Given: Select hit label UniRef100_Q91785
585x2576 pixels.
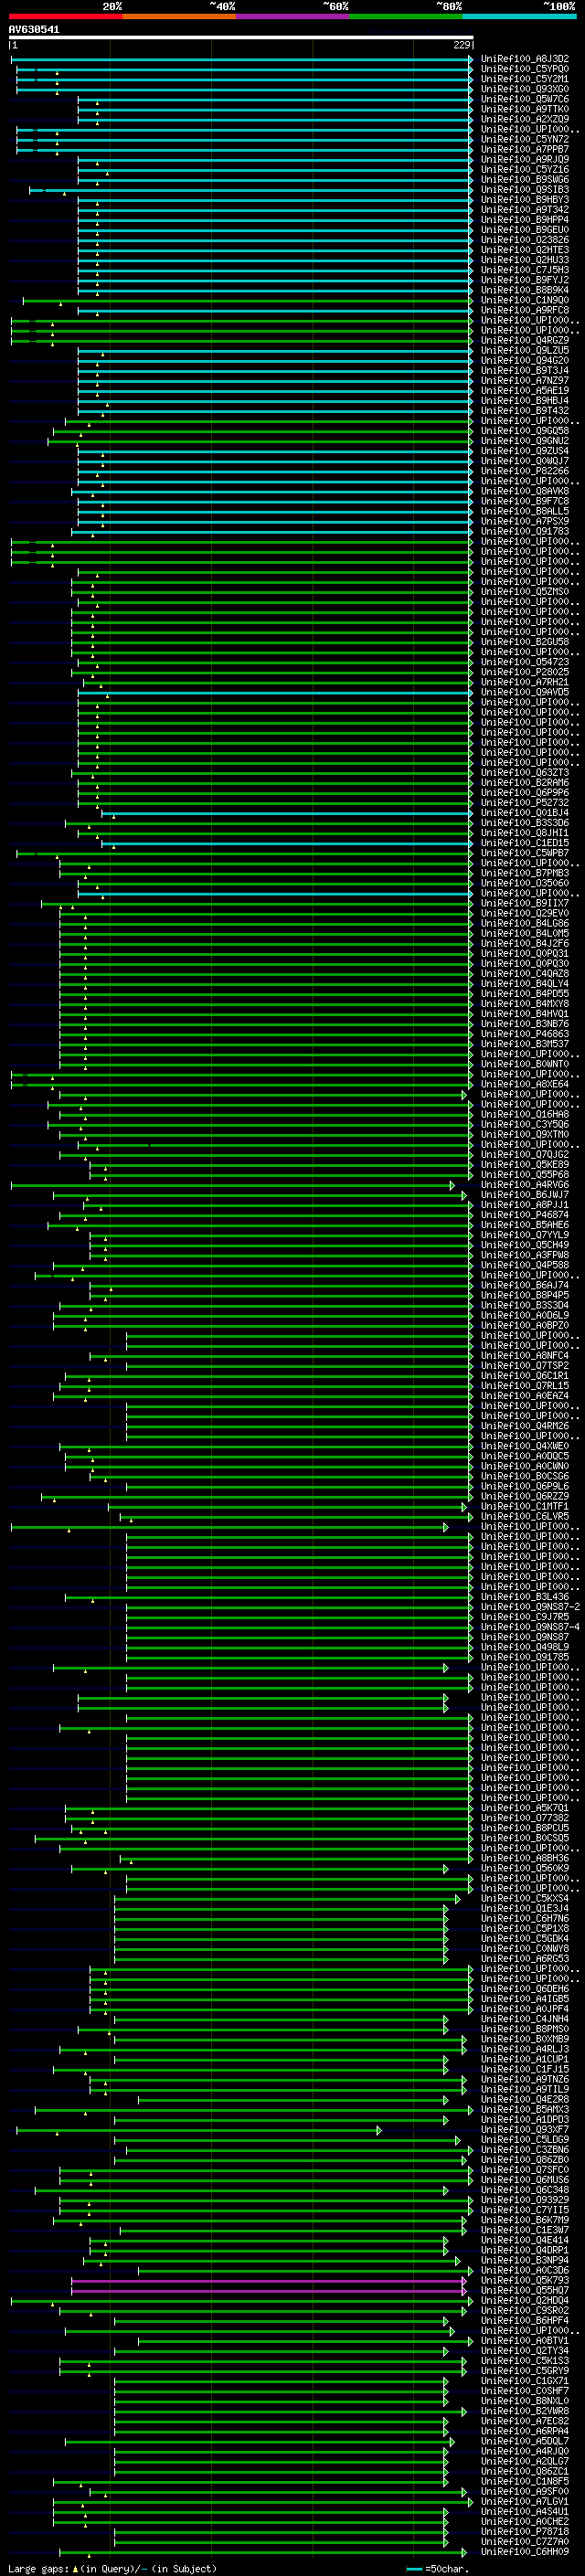Looking at the screenshot, I should [525, 1657].
